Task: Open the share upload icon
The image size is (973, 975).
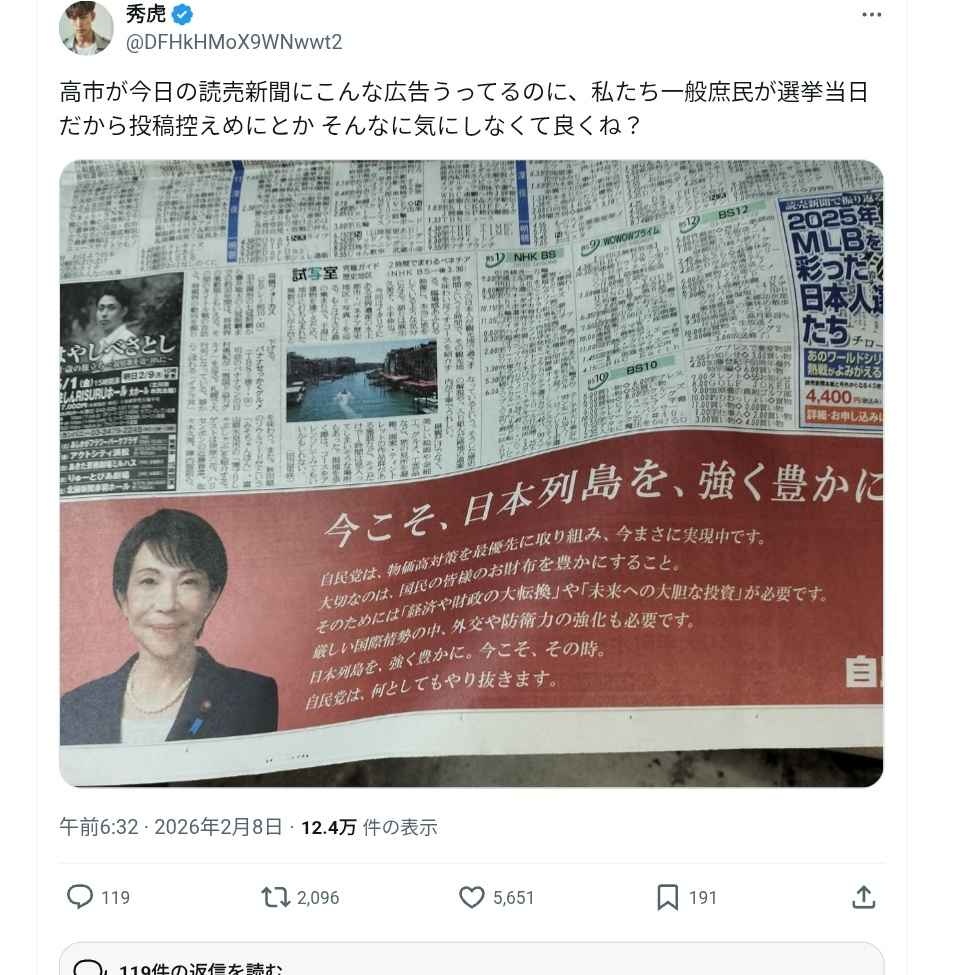Action: [x=864, y=897]
